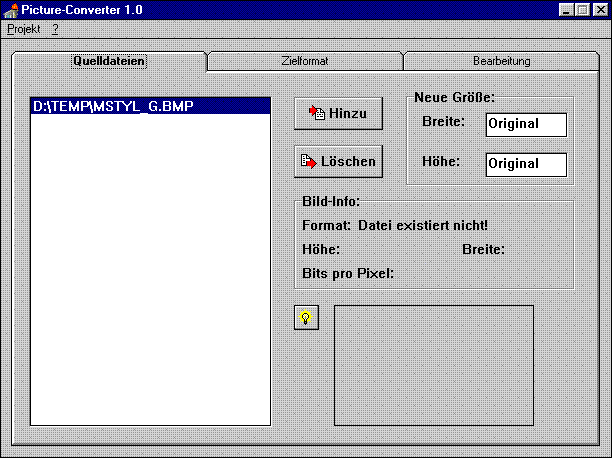This screenshot has width=612, height=458.
Task: Click the 'Datei existiert nicht!' format text
Action: tap(422, 225)
